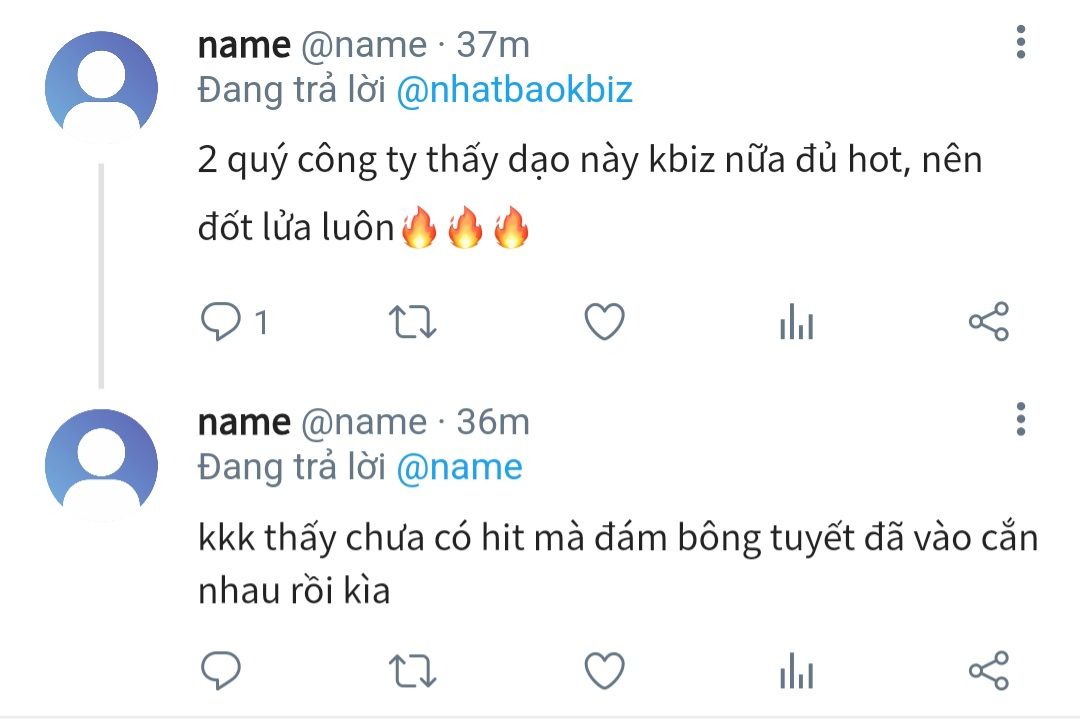Reply to the 36m tweet
This screenshot has width=1080, height=726.
[x=220, y=670]
